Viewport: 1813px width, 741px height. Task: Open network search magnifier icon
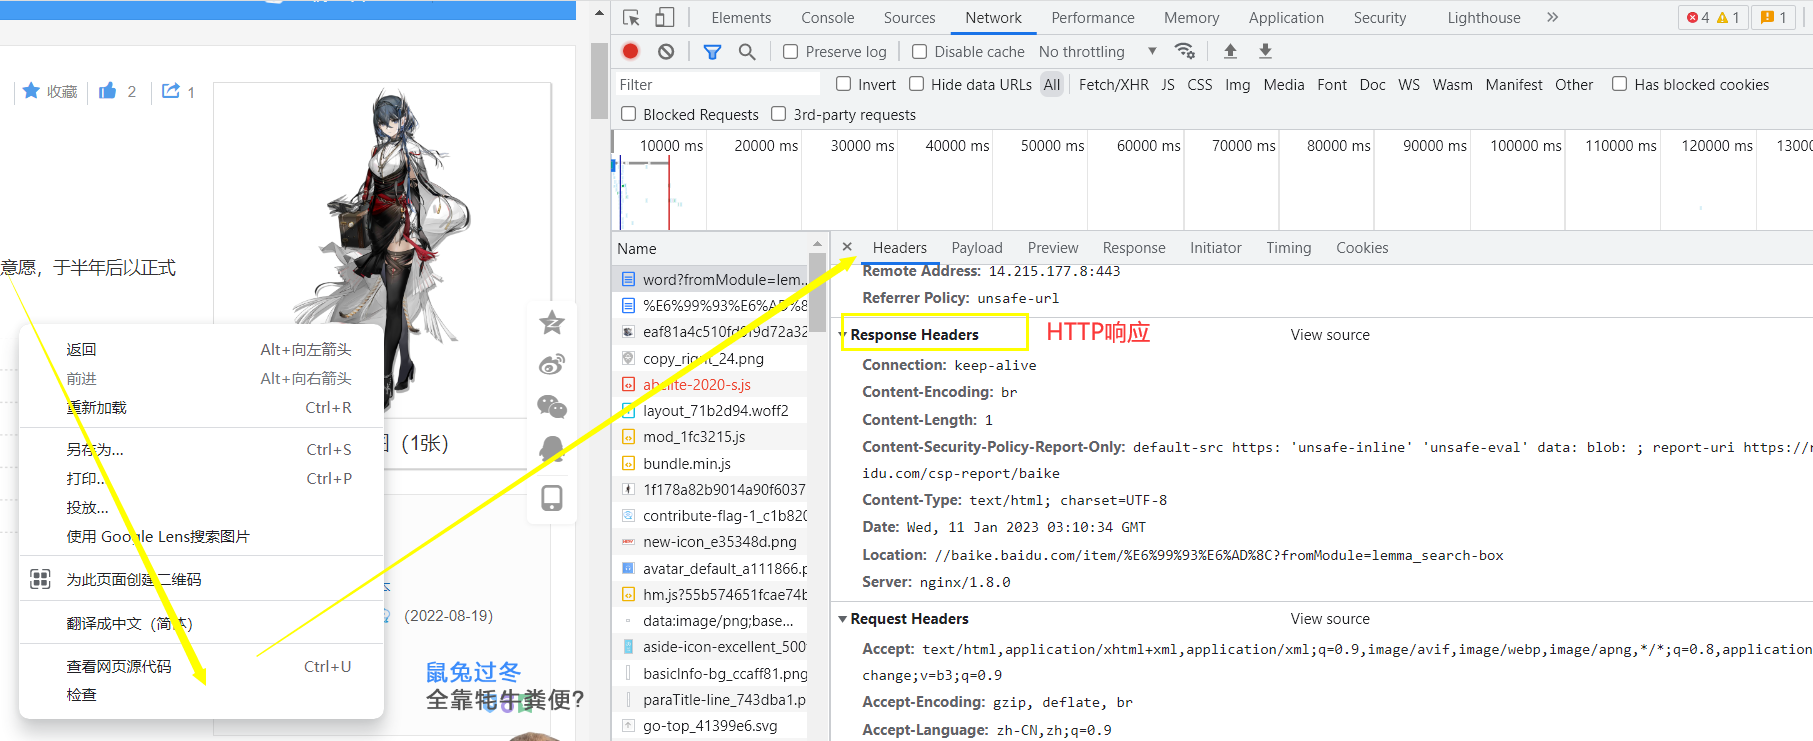click(x=747, y=51)
